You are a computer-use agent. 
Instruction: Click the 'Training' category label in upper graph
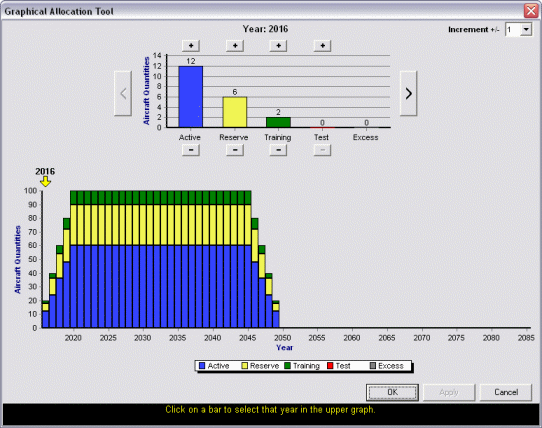(x=278, y=138)
